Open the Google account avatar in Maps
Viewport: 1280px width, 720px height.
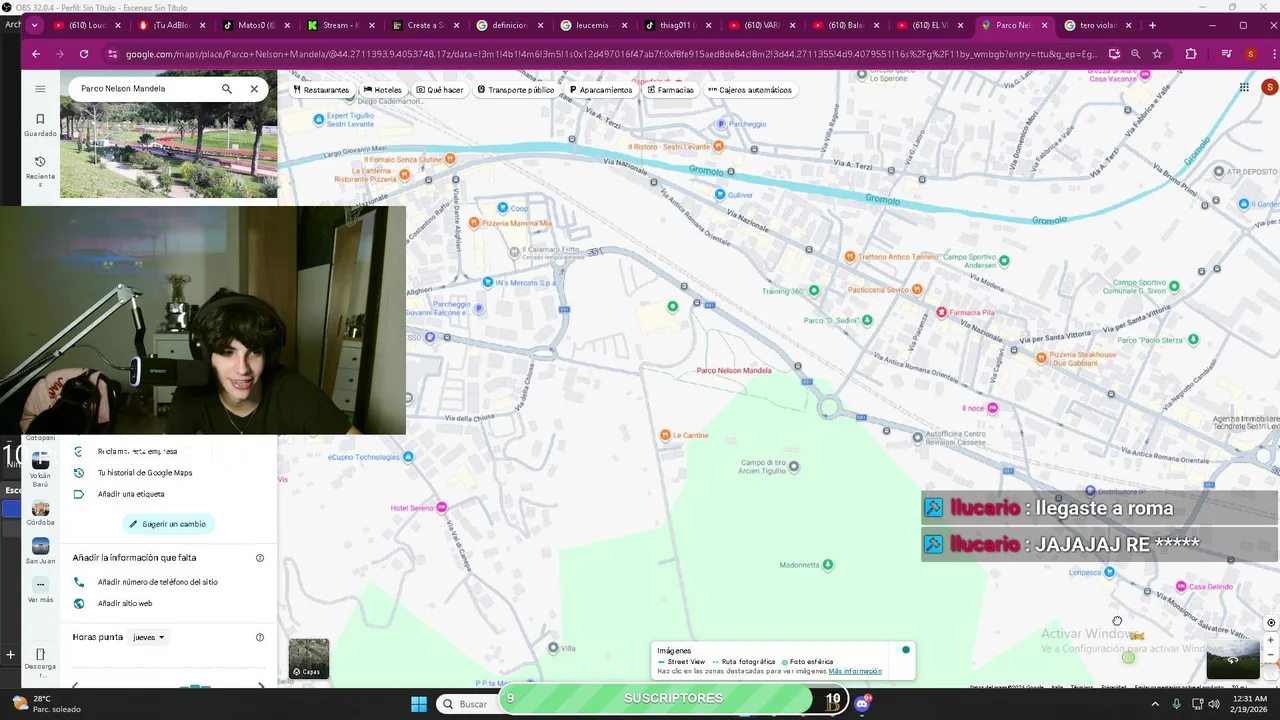pos(1270,87)
